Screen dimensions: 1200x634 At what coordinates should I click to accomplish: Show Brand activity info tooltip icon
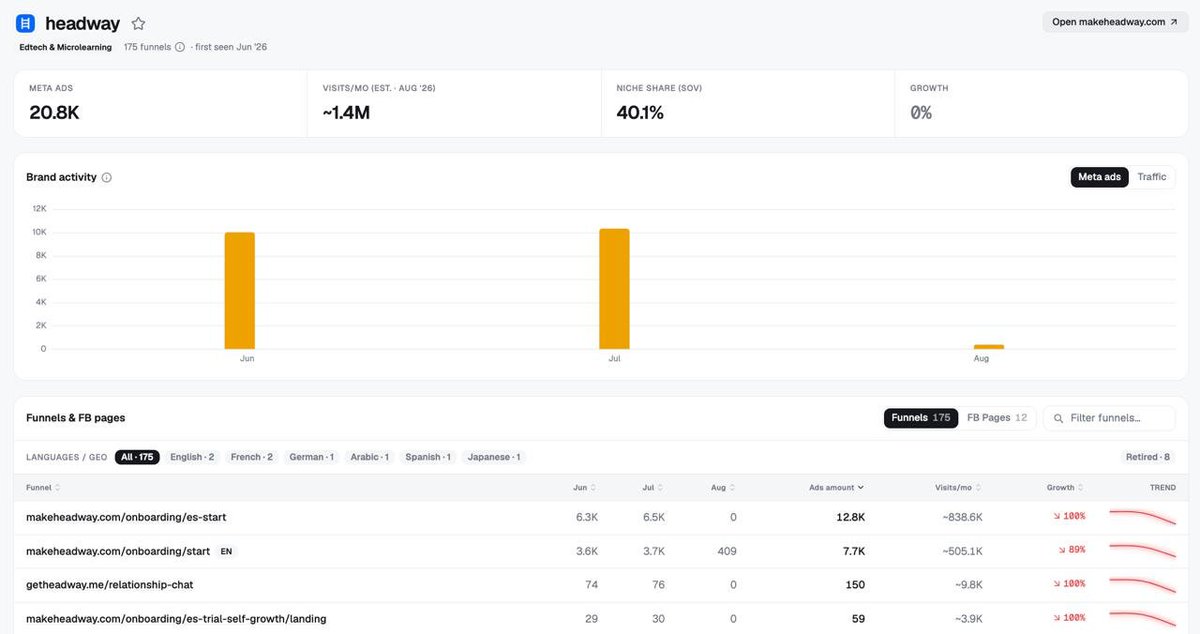coord(107,178)
